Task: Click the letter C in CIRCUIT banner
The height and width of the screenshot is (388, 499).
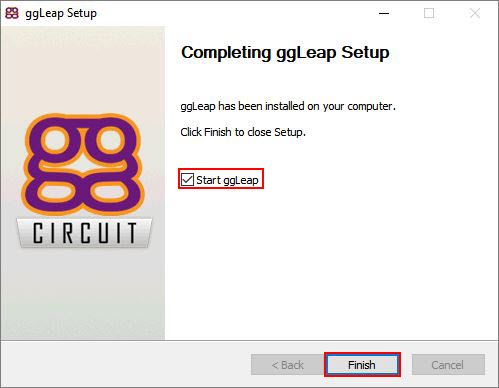Action: tap(39, 233)
